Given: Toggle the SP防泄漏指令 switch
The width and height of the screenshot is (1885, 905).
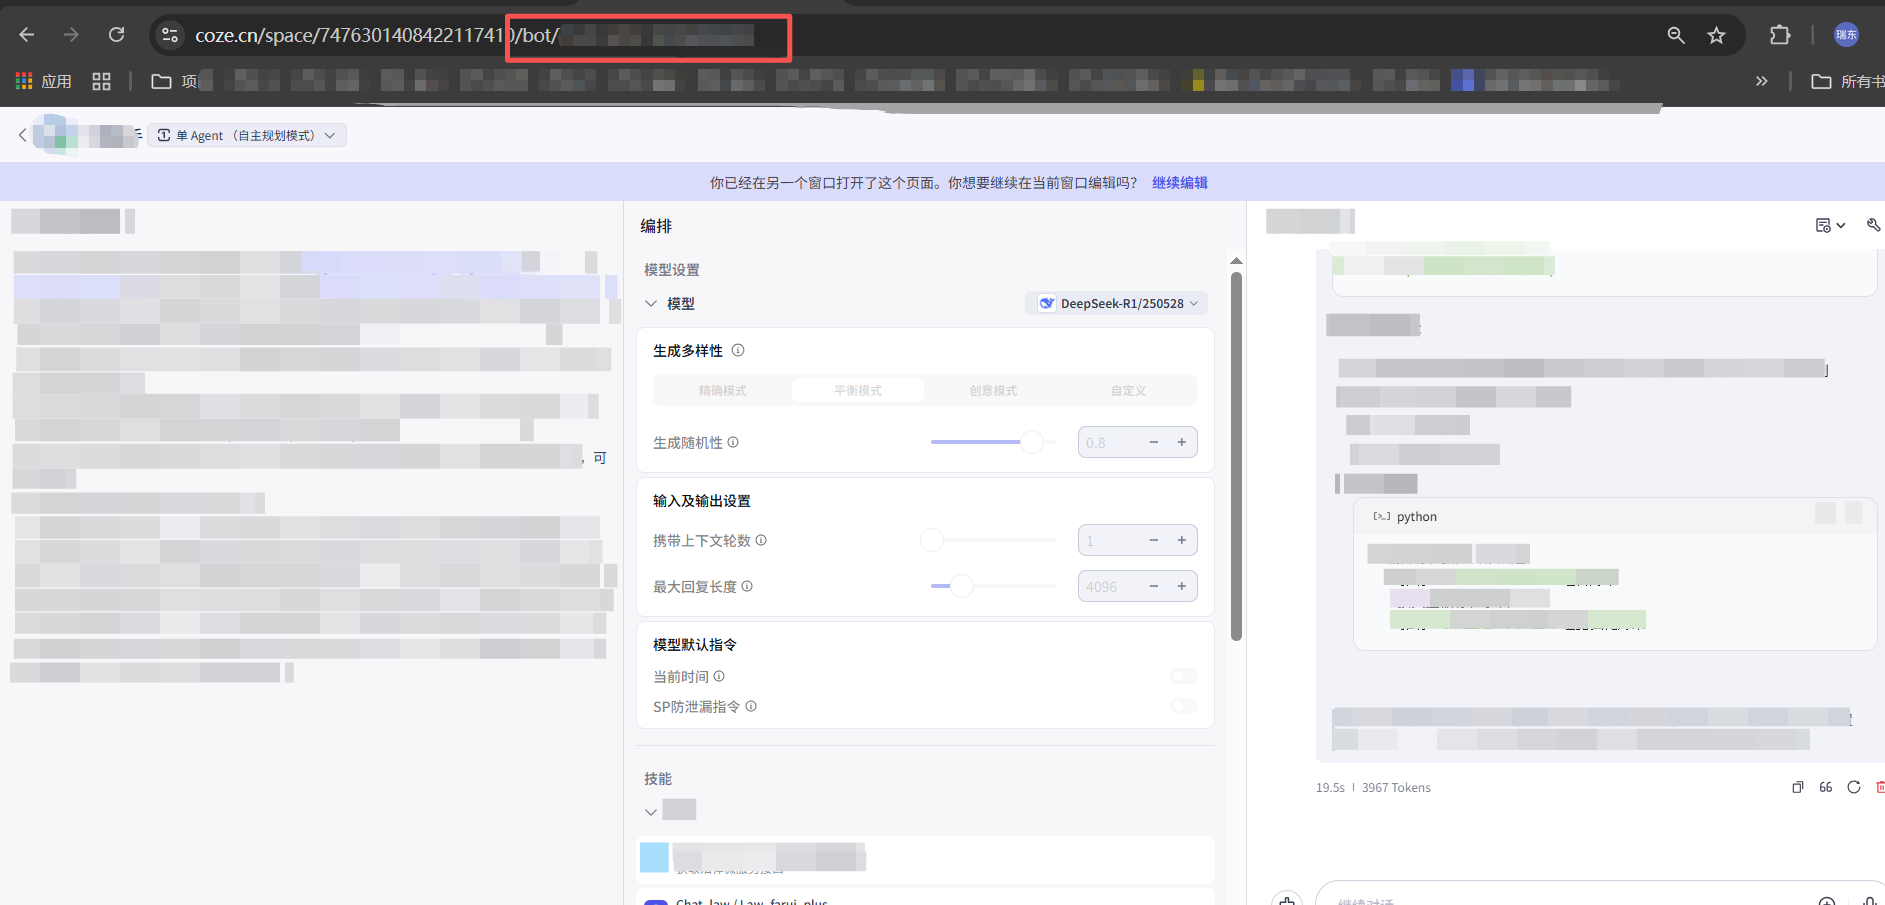Looking at the screenshot, I should pyautogui.click(x=1183, y=706).
